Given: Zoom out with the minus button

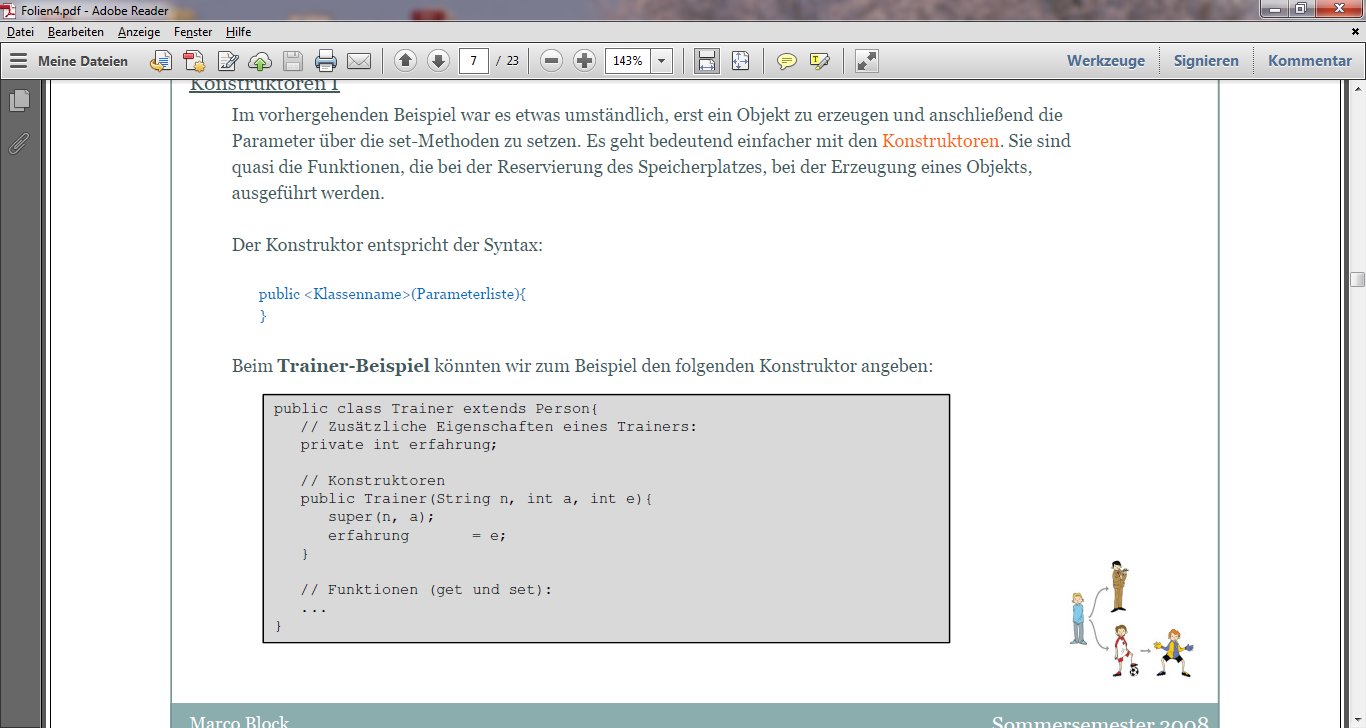Looking at the screenshot, I should pos(552,61).
